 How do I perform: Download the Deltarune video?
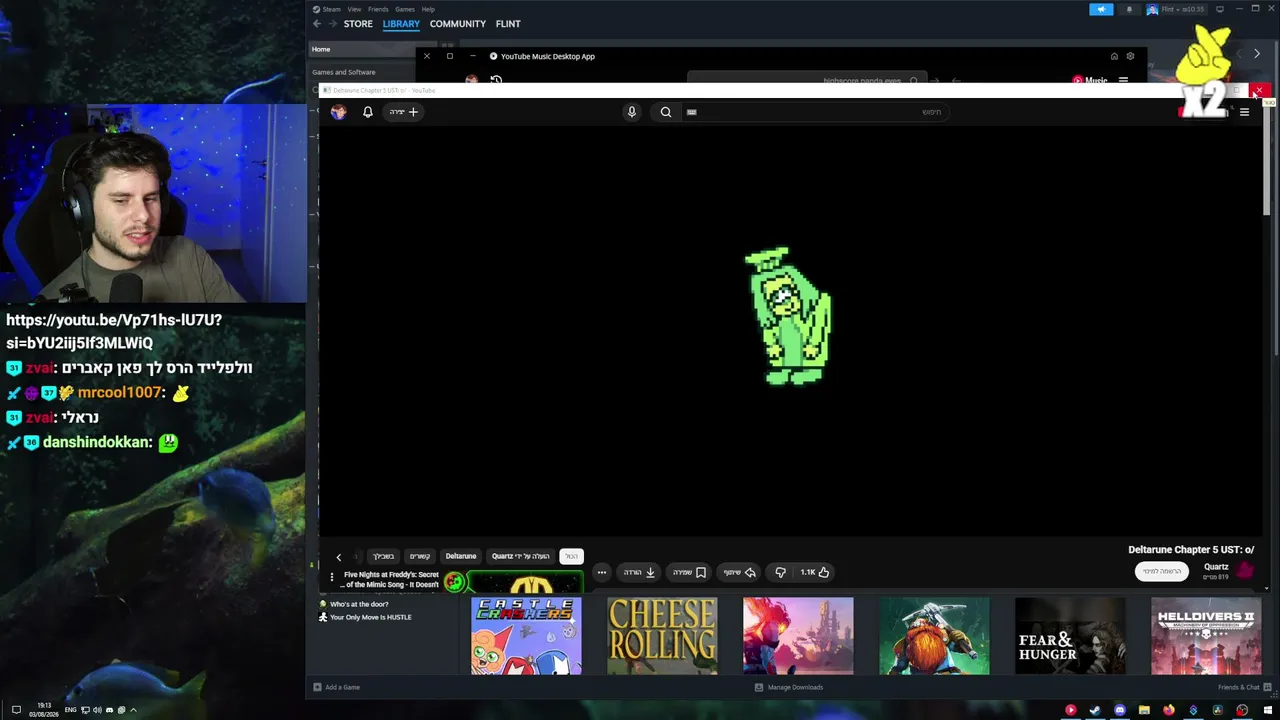[639, 572]
